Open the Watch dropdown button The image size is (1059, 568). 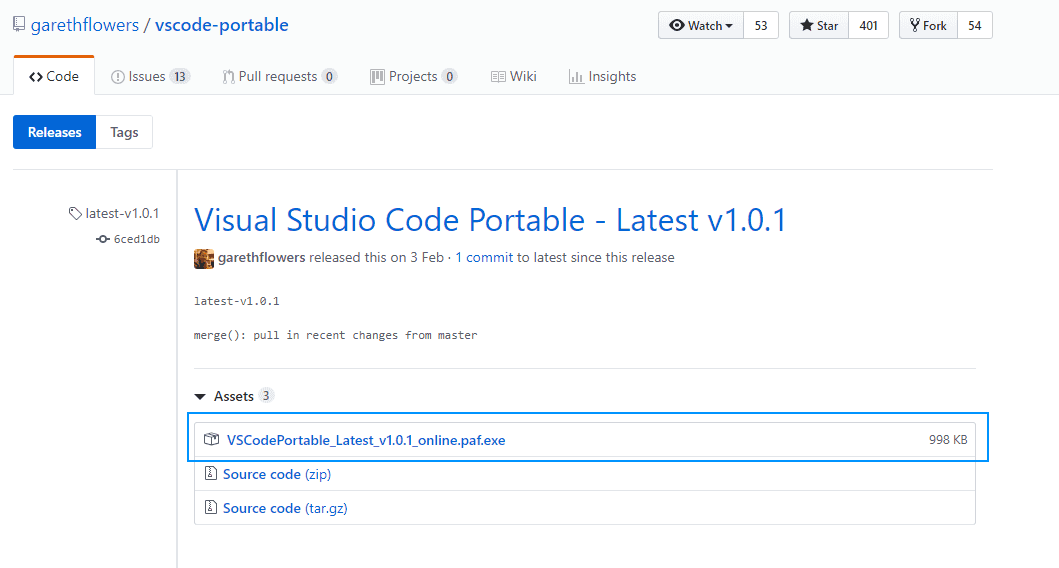click(x=701, y=26)
